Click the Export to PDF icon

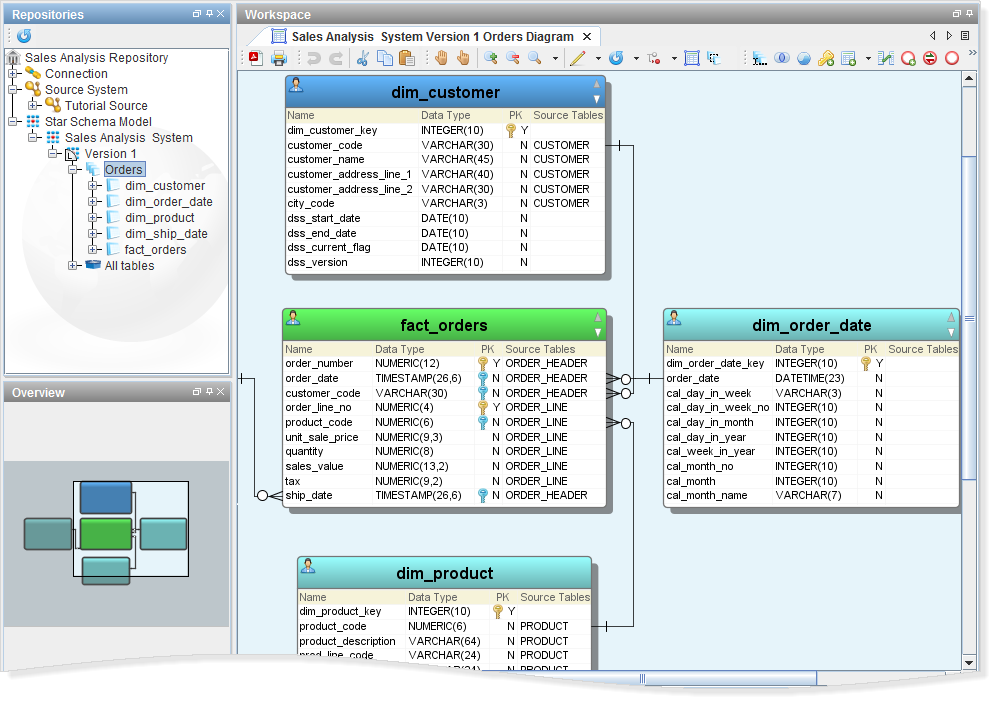(255, 59)
